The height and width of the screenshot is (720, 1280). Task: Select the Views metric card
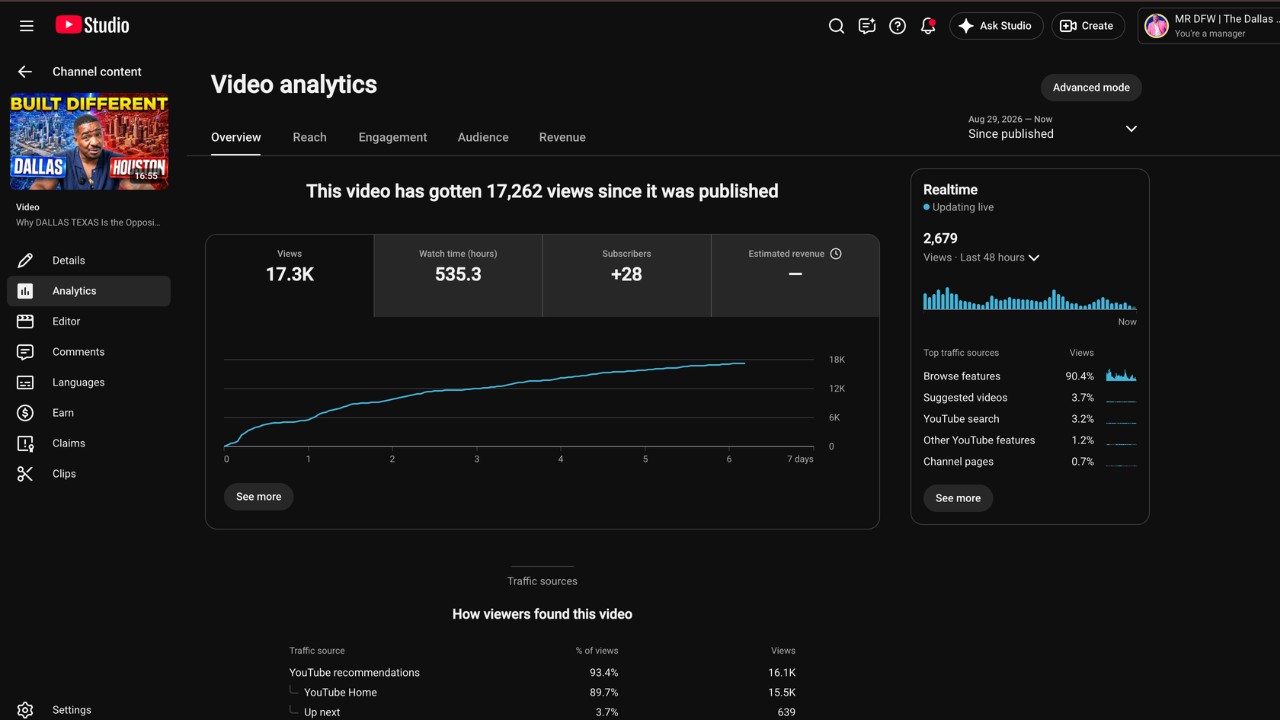[290, 276]
